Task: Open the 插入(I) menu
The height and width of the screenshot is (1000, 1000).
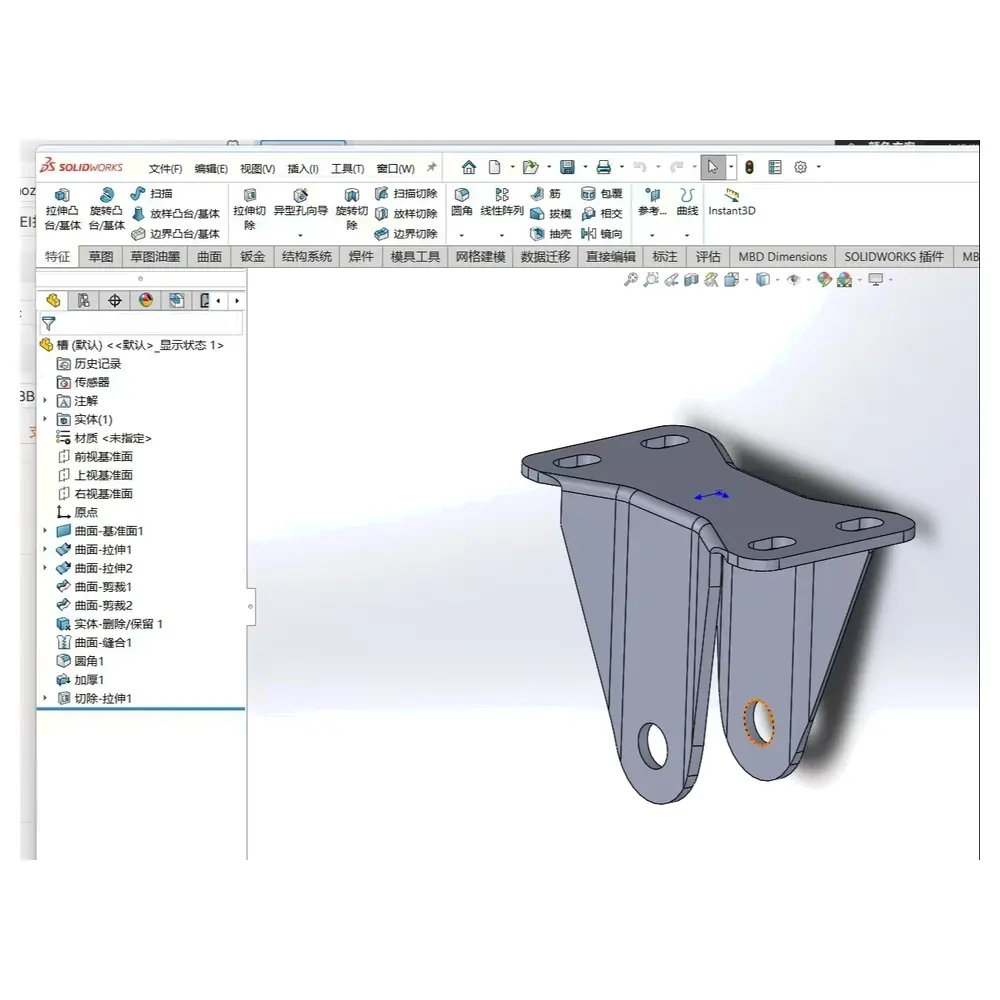Action: click(303, 169)
